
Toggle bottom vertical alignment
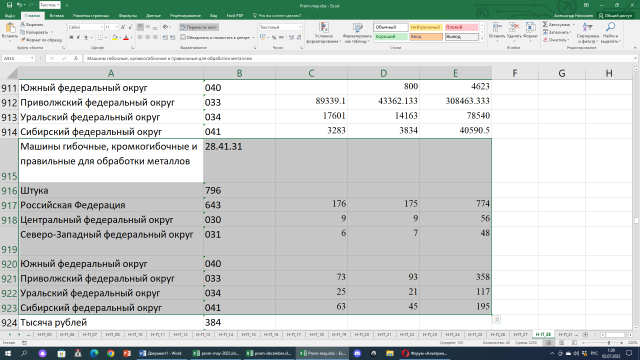155,27
